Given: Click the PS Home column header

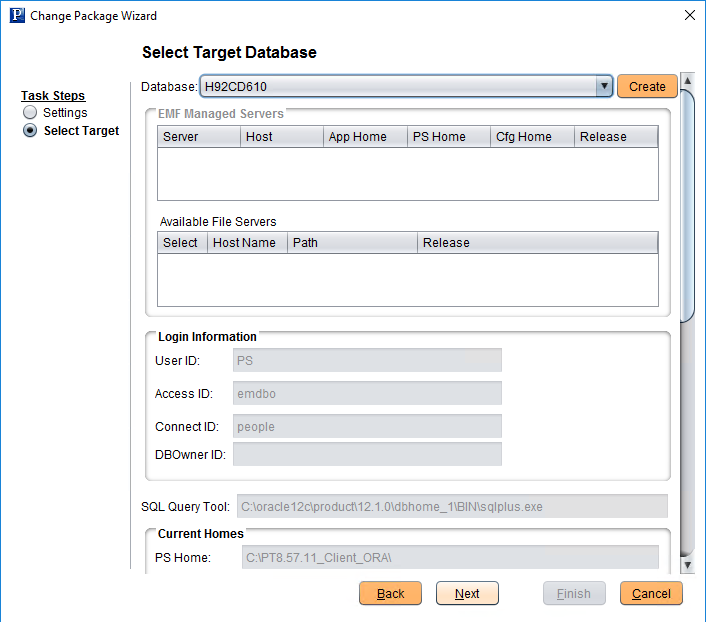Looking at the screenshot, I should 449,137.
